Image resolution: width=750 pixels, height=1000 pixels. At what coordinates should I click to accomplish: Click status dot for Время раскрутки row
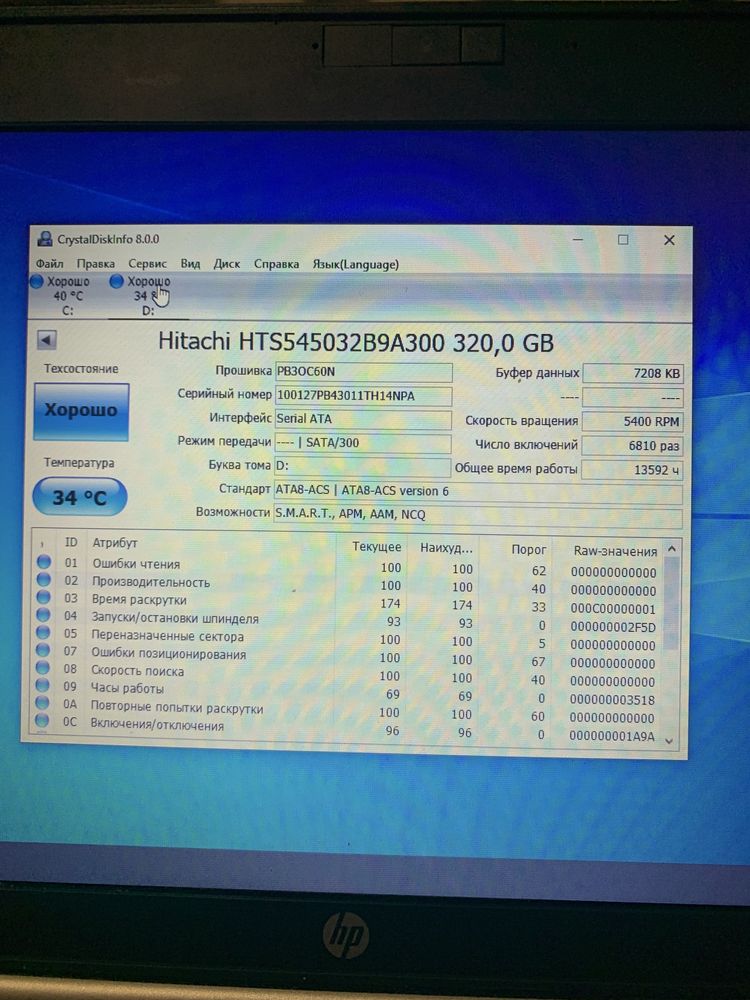43,597
